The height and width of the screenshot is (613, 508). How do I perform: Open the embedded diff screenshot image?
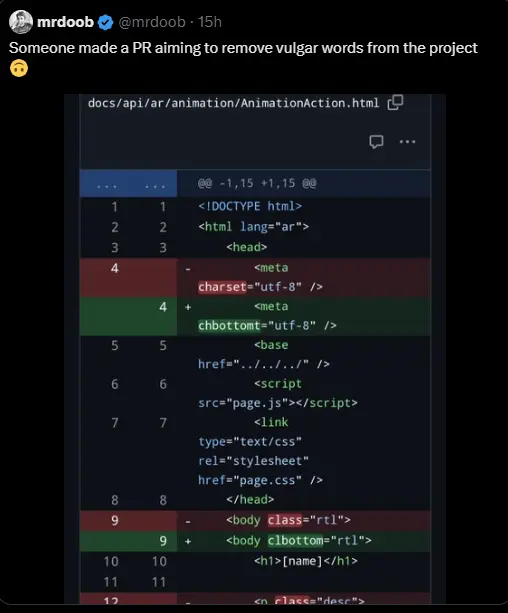point(255,349)
